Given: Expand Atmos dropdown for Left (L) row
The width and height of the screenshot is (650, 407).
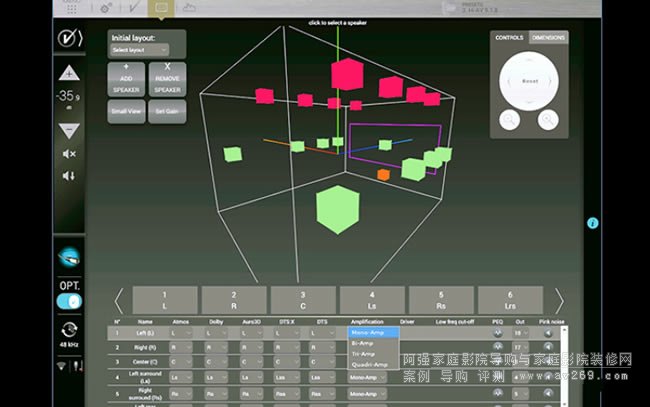Looking at the screenshot, I should click(184, 333).
